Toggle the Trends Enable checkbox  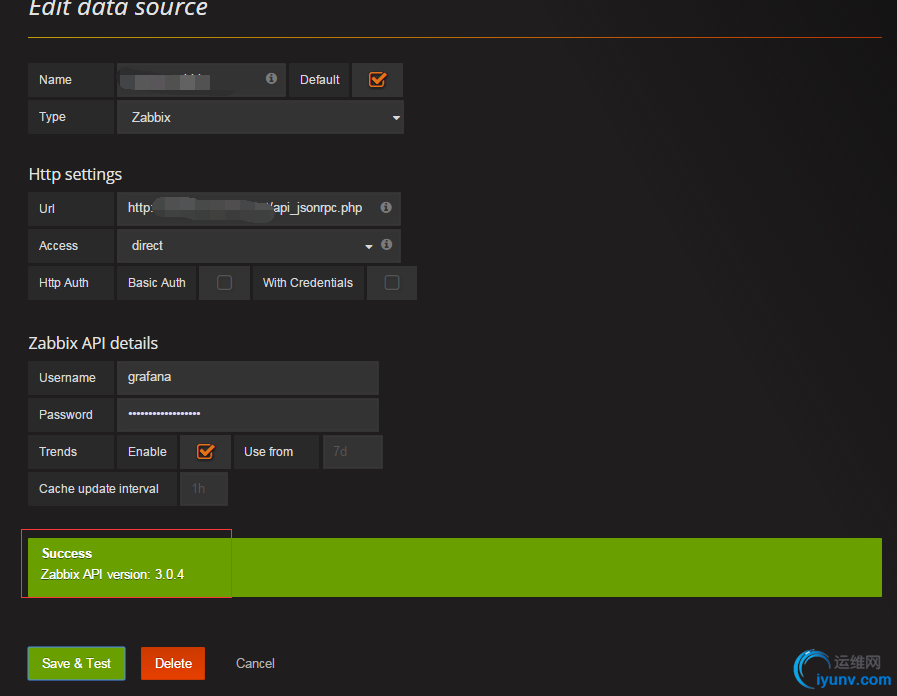pyautogui.click(x=205, y=451)
